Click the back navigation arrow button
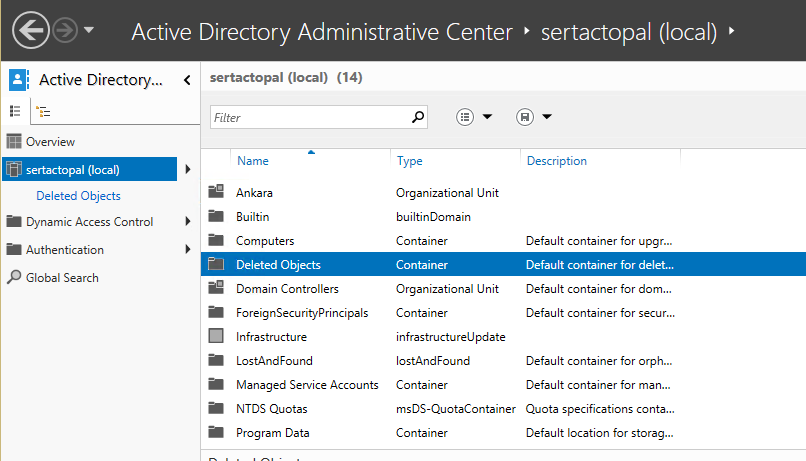The height and width of the screenshot is (461, 806). pos(31,30)
